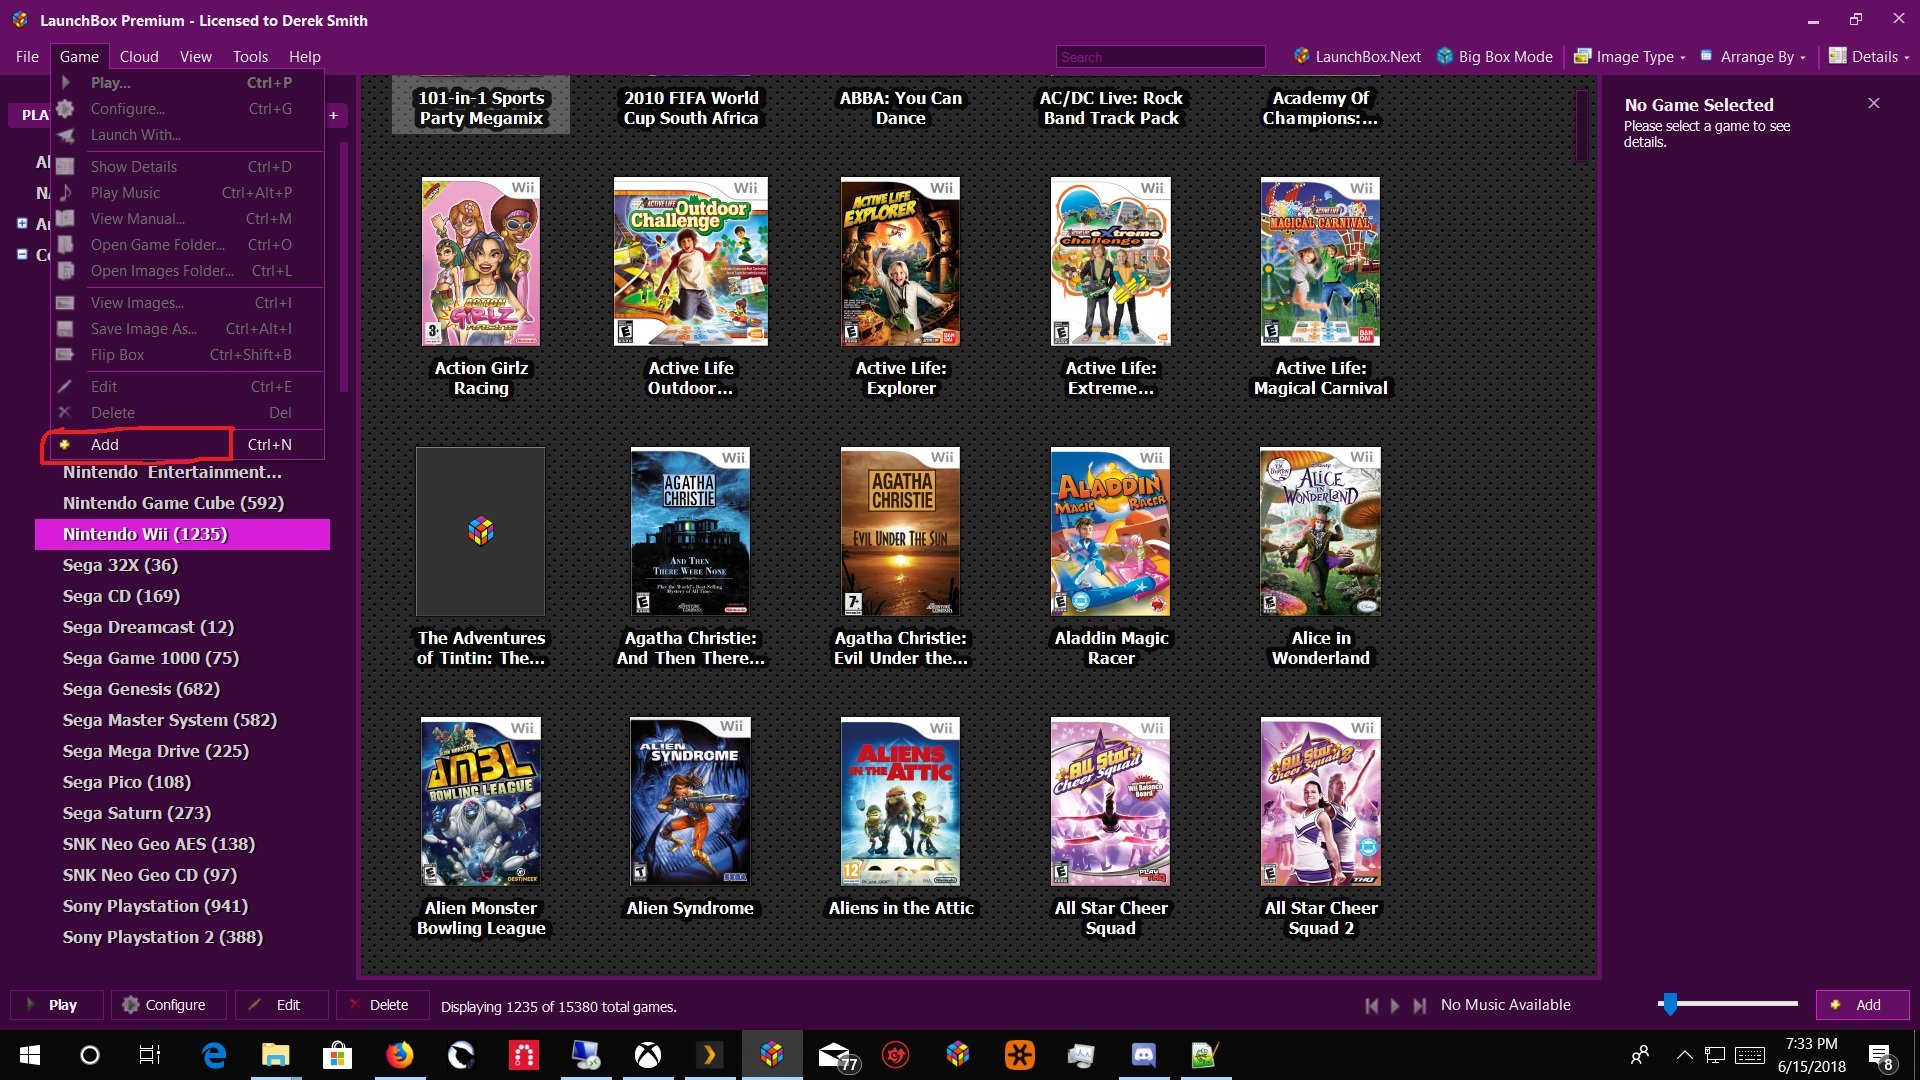Select Sega Master System (582) platform
This screenshot has height=1080, width=1920.
pyautogui.click(x=169, y=720)
